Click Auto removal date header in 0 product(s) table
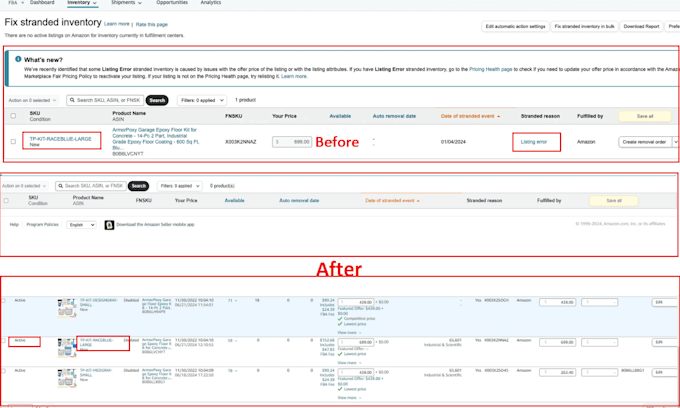The height and width of the screenshot is (408, 680). (x=299, y=200)
